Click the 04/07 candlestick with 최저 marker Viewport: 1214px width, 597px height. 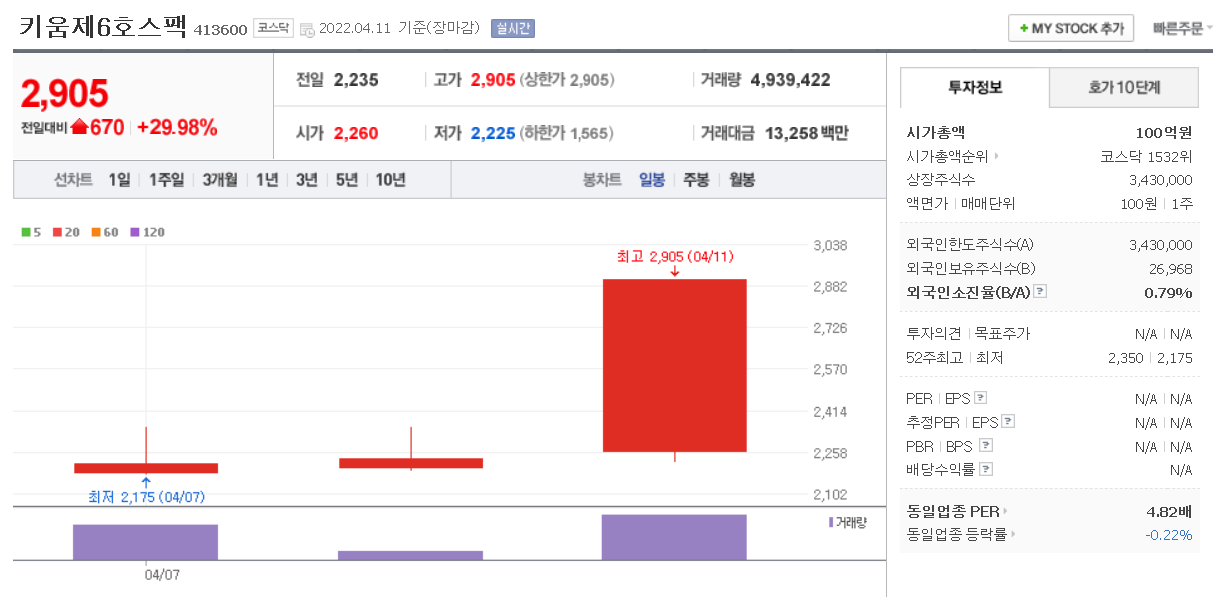pyautogui.click(x=146, y=468)
